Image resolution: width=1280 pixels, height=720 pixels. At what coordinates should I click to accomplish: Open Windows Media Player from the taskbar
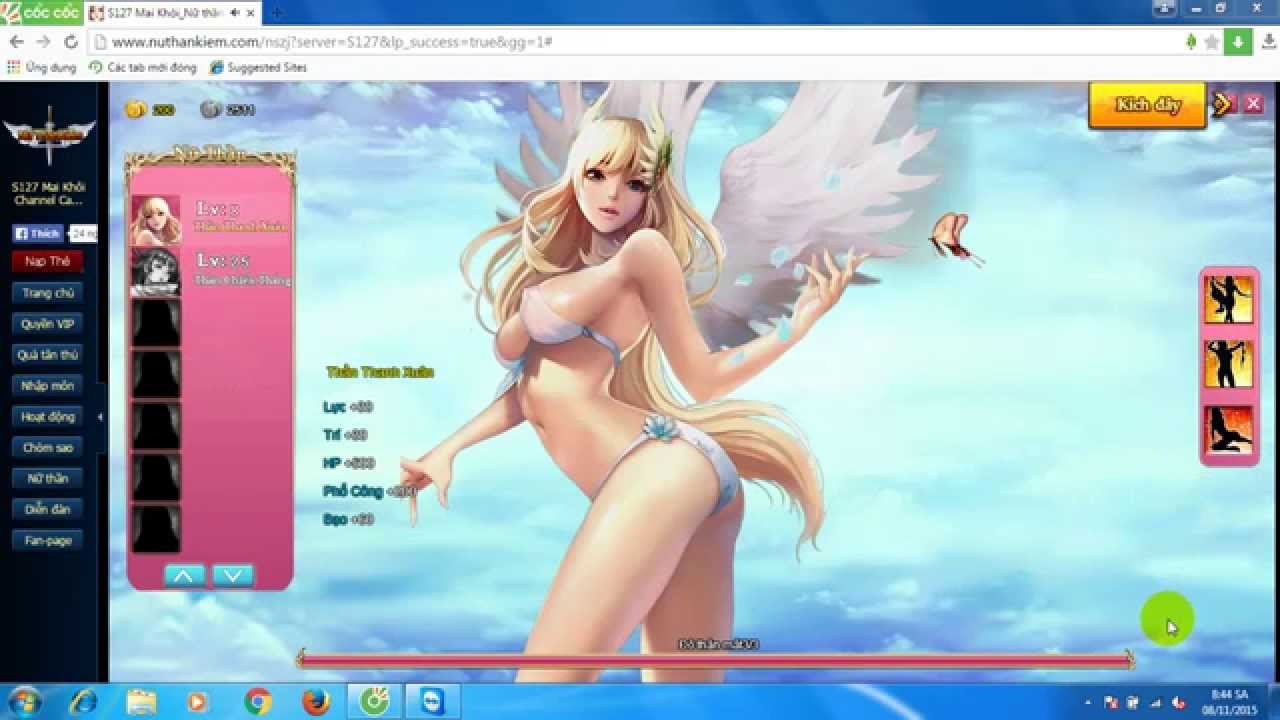(x=198, y=702)
